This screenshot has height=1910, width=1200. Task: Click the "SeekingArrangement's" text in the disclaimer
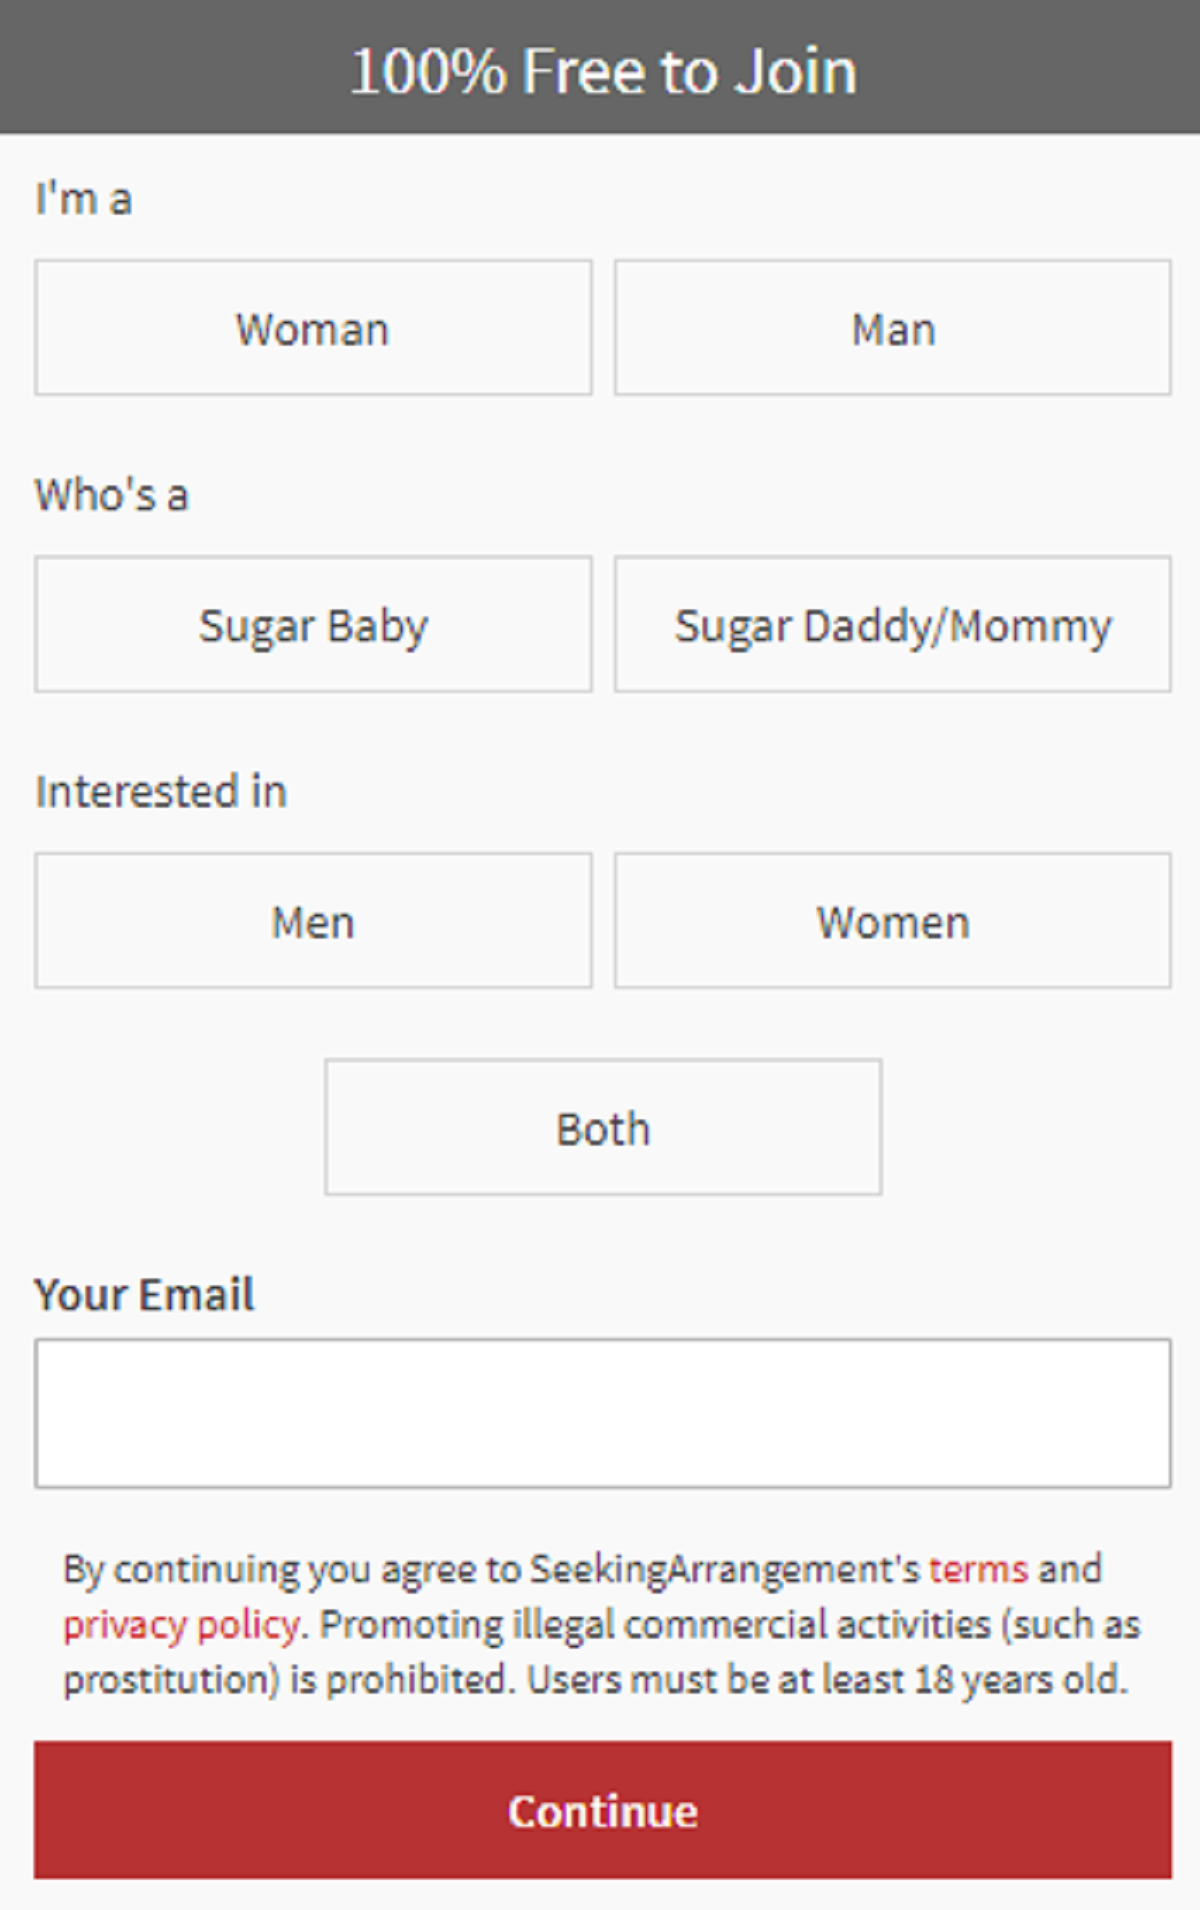point(724,1569)
